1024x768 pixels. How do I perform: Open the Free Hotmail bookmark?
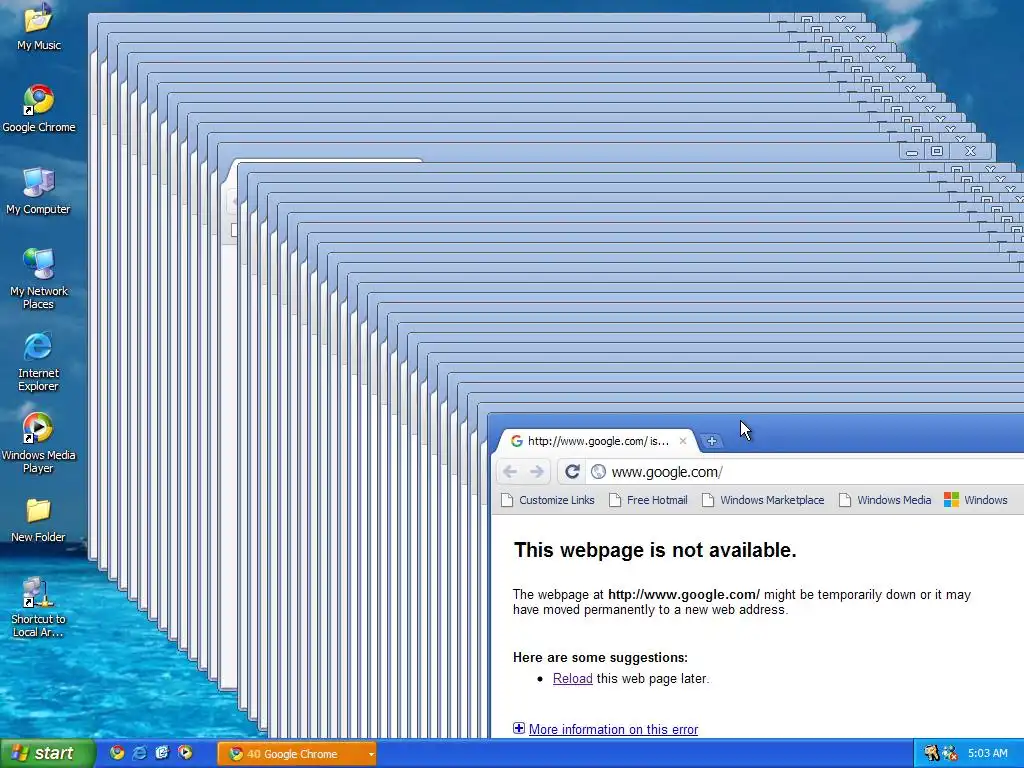point(648,500)
